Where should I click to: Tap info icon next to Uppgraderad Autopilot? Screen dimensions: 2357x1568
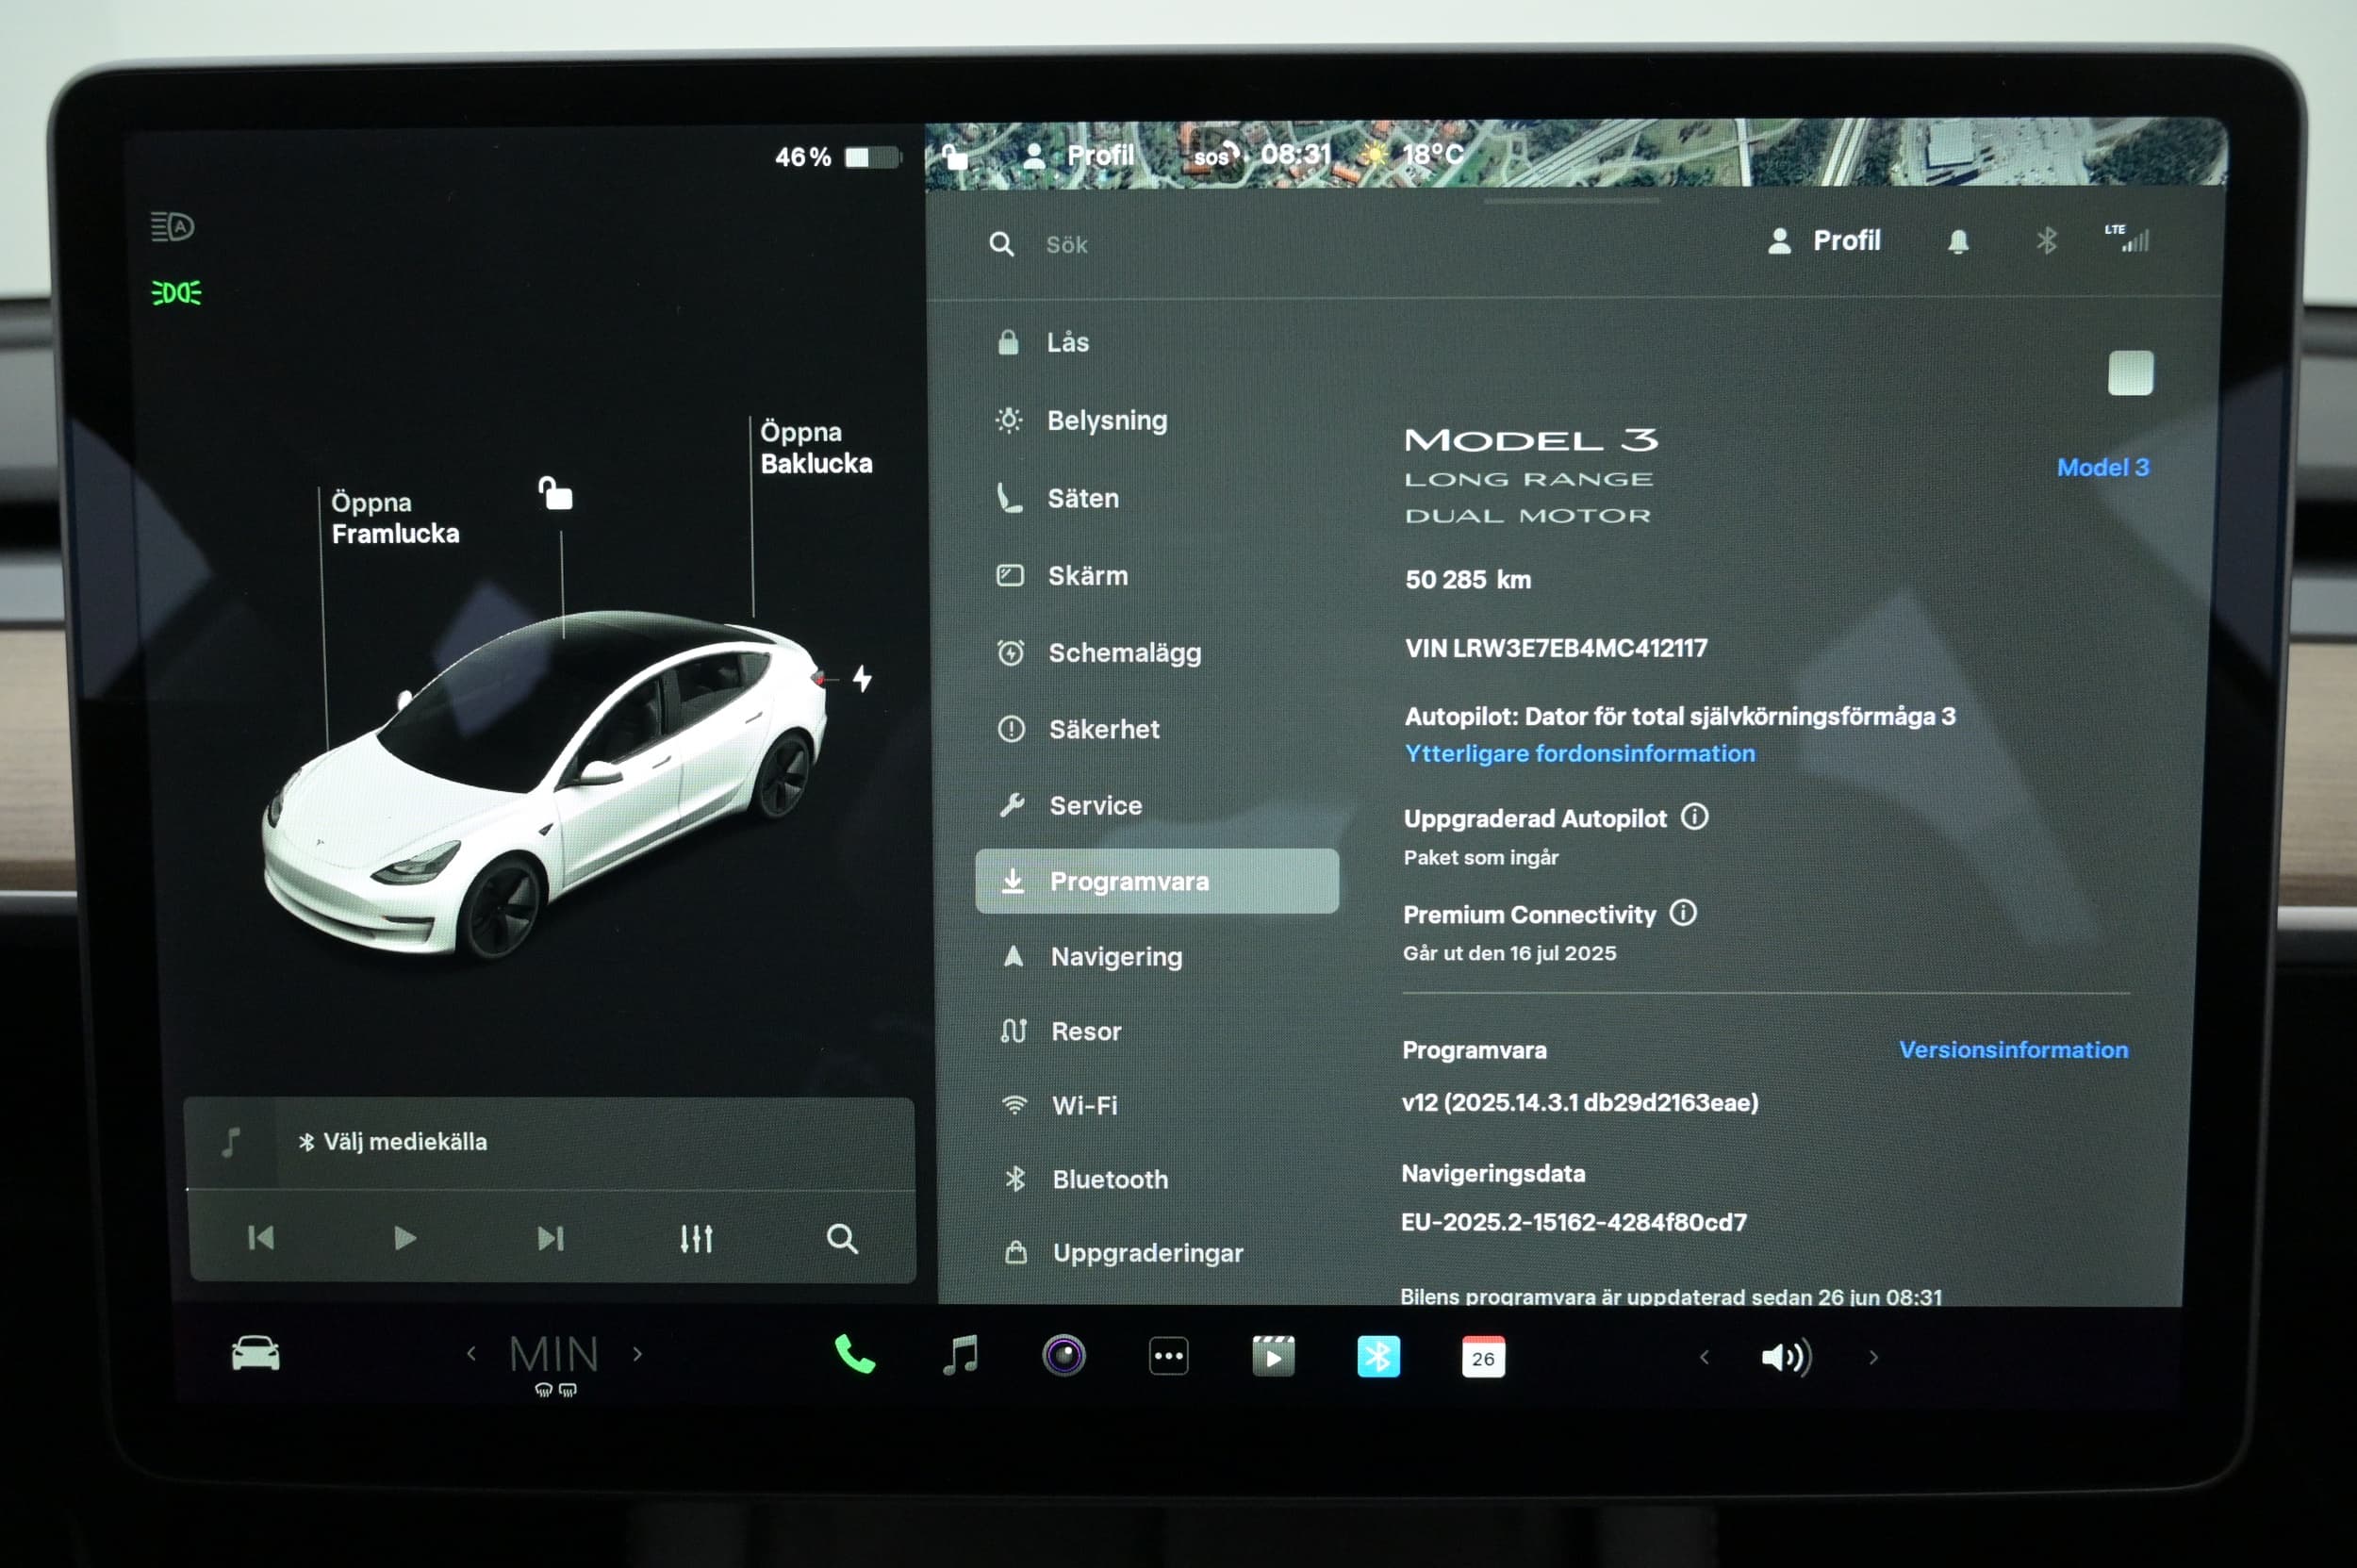tap(1694, 817)
